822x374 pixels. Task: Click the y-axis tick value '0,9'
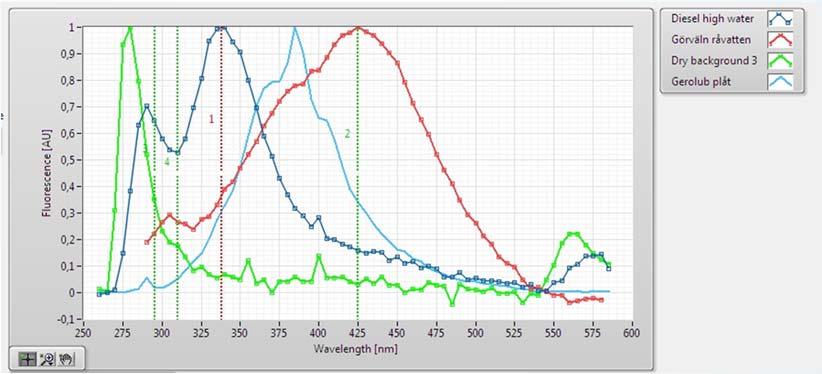pyautogui.click(x=69, y=54)
